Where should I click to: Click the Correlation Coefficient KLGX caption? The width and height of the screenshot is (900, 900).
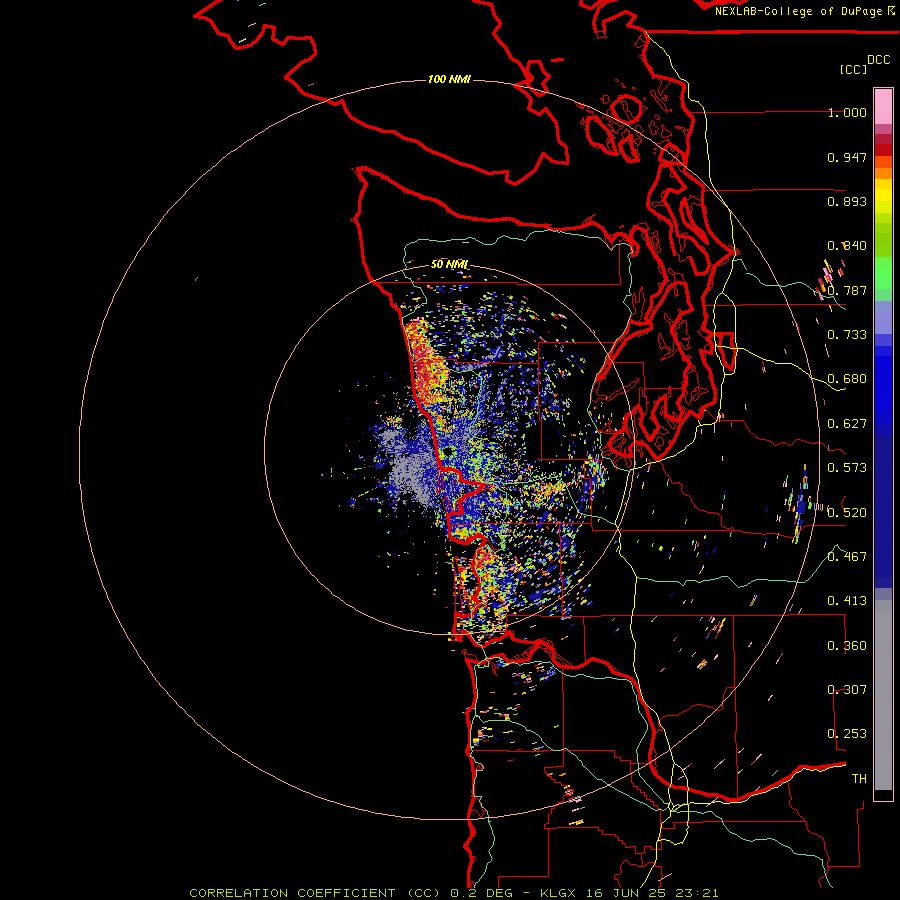coord(453,893)
